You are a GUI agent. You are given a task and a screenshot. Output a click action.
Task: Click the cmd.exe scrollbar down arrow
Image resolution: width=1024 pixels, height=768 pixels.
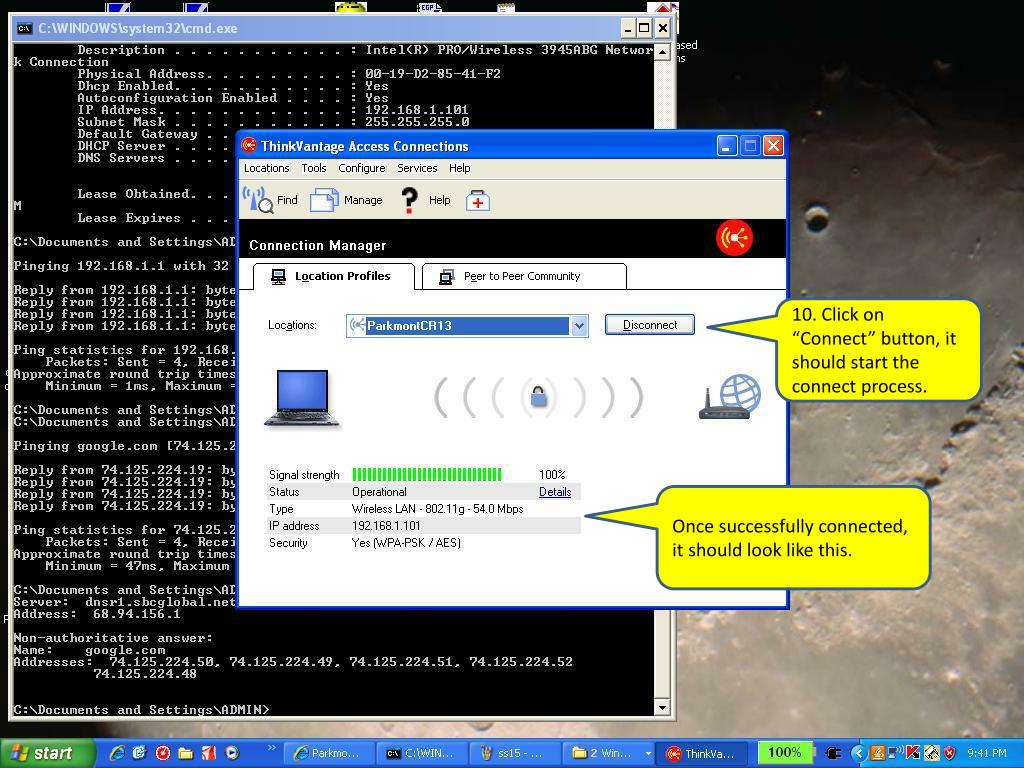point(662,707)
